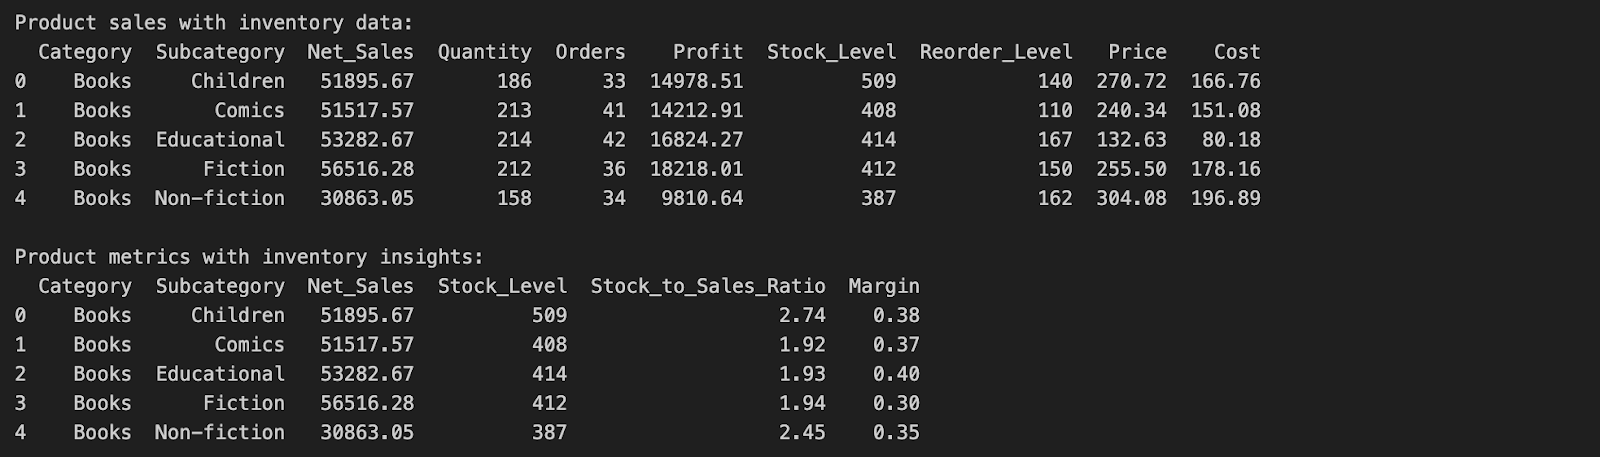Click the profit value 14978.51
The height and width of the screenshot is (457, 1600).
coord(696,81)
